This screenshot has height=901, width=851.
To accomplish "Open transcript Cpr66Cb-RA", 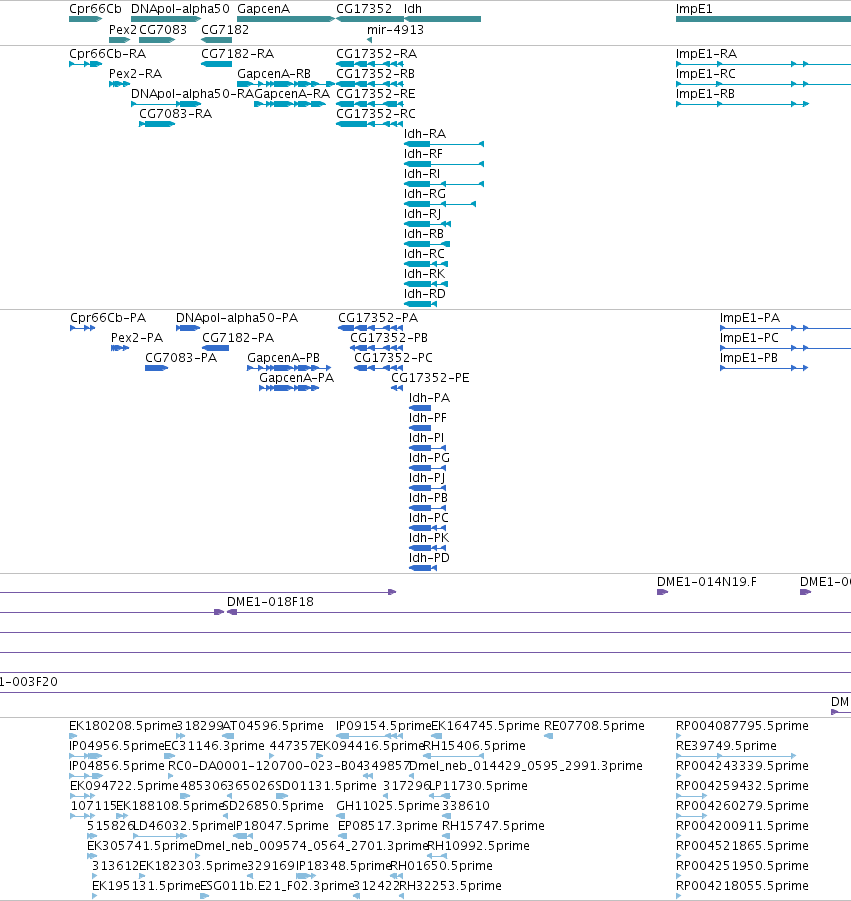I will (107, 54).
